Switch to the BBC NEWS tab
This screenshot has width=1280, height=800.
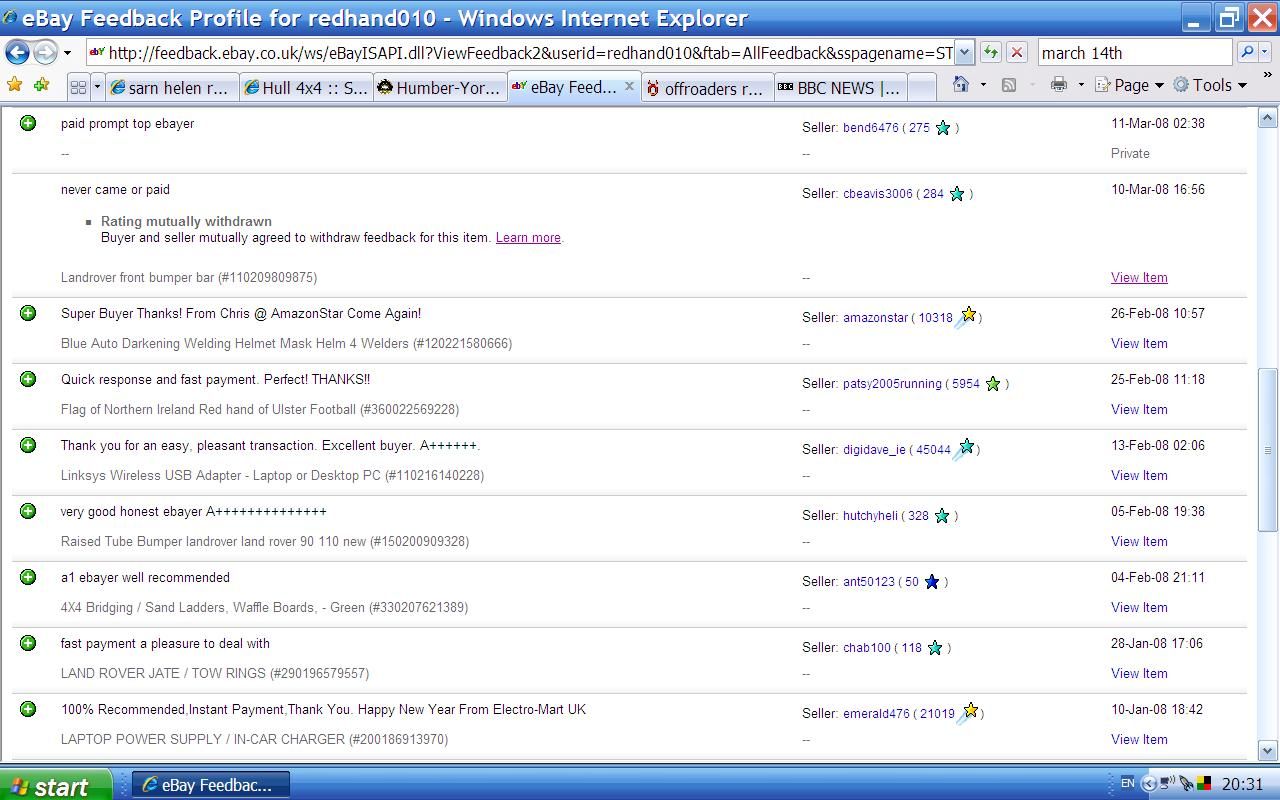coord(841,88)
